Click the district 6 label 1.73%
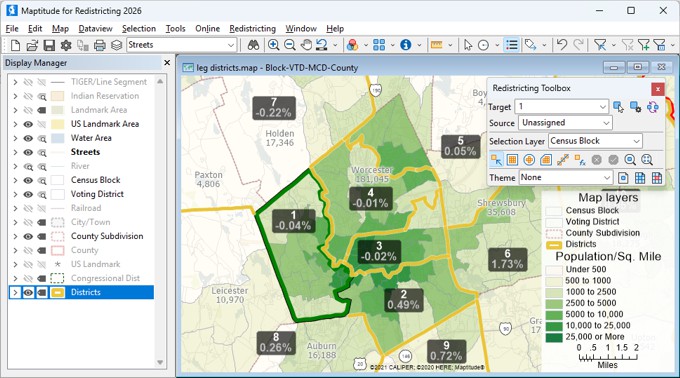This screenshot has height=378, width=680. tap(507, 259)
